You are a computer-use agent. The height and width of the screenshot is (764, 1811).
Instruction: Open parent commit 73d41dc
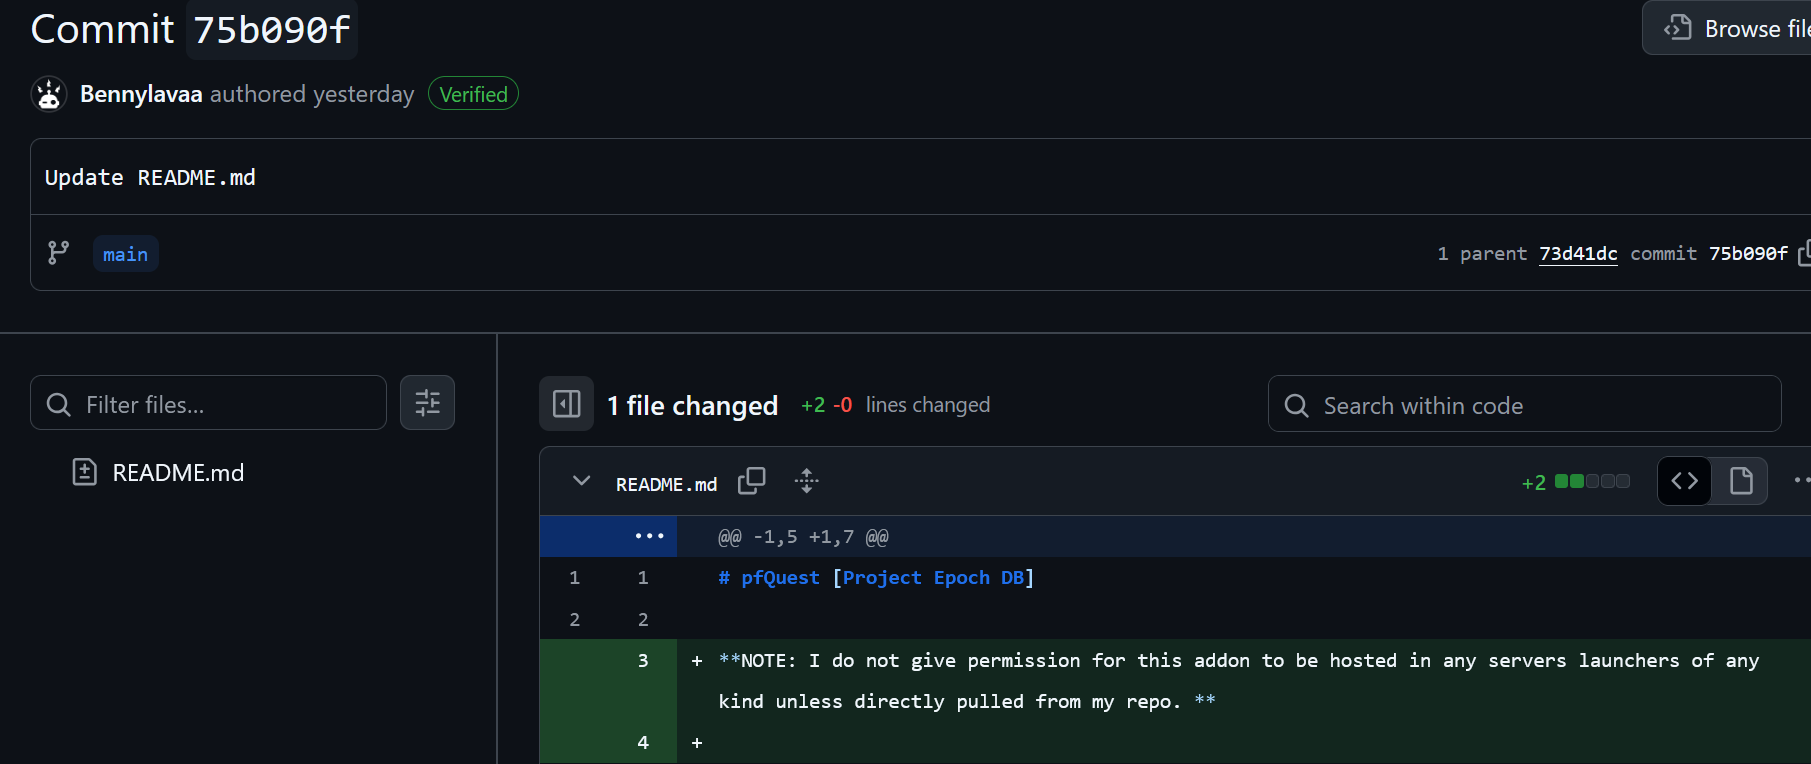coord(1578,254)
